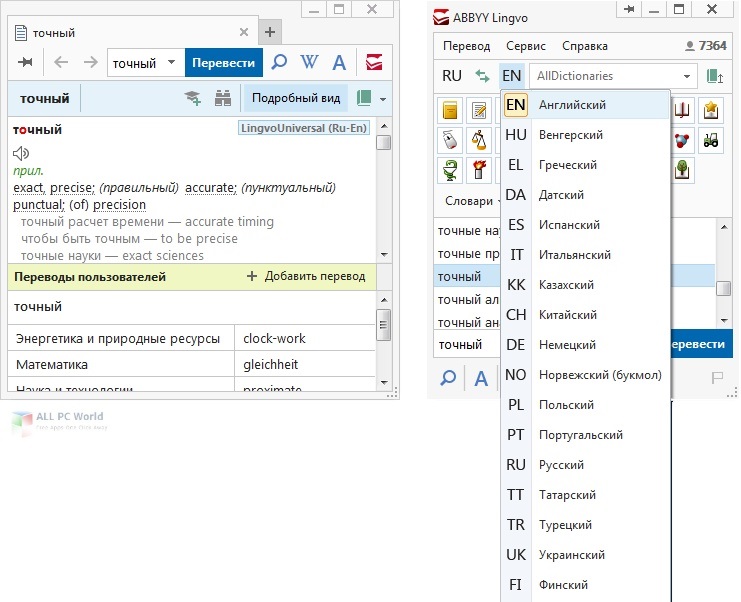Swap languages with green arrows icon
741x602 pixels.
click(x=482, y=76)
